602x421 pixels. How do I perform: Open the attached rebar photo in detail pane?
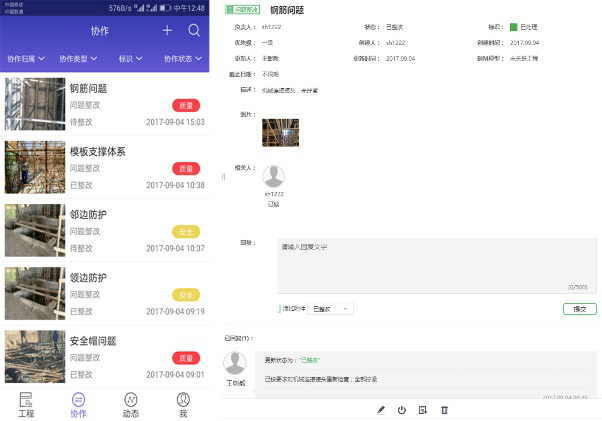click(x=280, y=133)
